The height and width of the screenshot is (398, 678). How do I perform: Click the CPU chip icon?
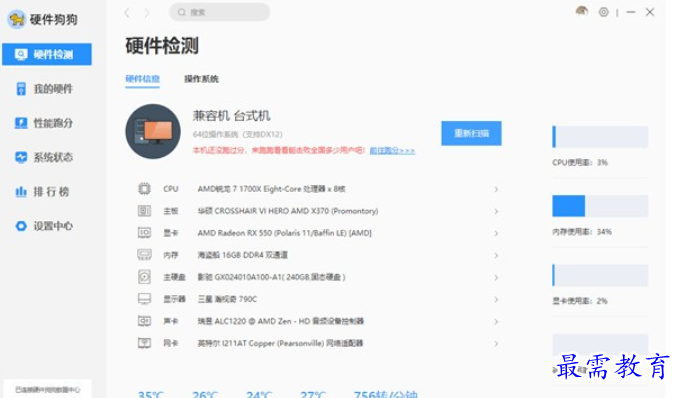[144, 189]
